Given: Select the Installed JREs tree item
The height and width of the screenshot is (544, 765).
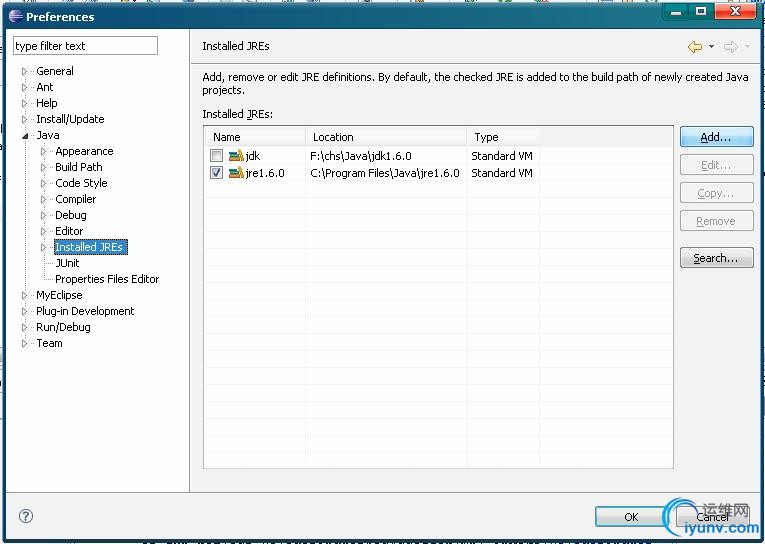Looking at the screenshot, I should coord(91,247).
